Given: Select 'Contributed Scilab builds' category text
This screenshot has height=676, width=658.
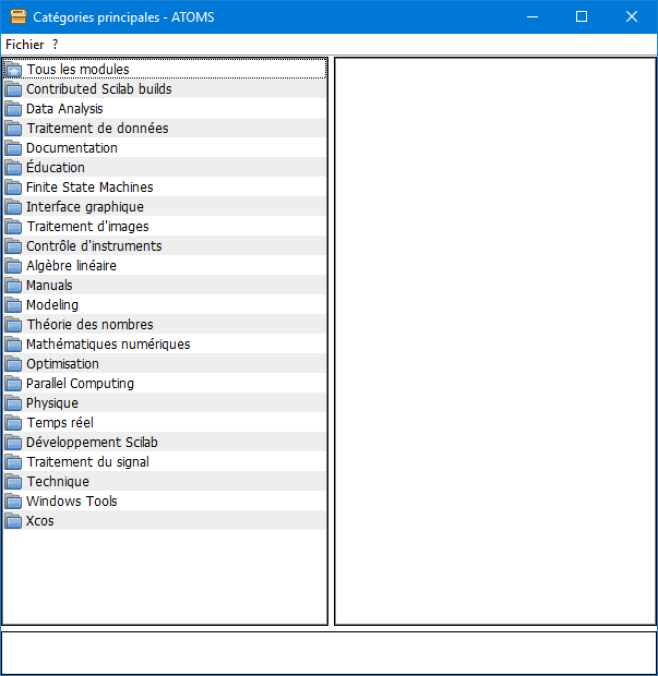Looking at the screenshot, I should (99, 89).
